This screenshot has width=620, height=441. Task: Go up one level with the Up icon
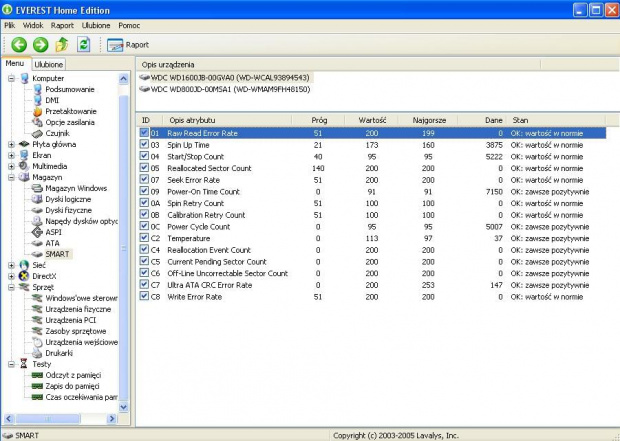(x=62, y=44)
